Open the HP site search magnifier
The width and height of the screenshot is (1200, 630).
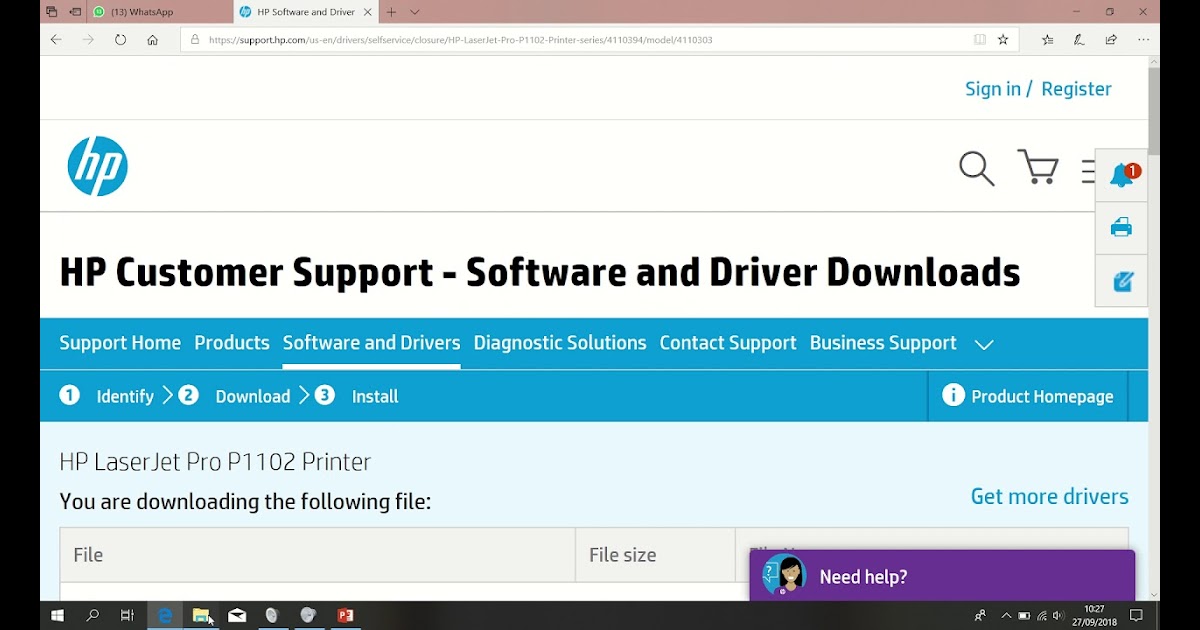click(x=977, y=168)
